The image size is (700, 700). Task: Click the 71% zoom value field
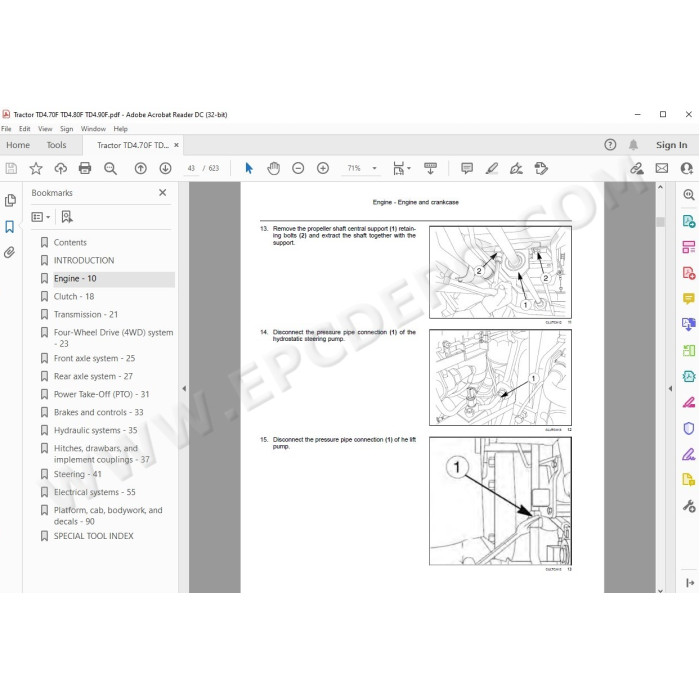(354, 168)
